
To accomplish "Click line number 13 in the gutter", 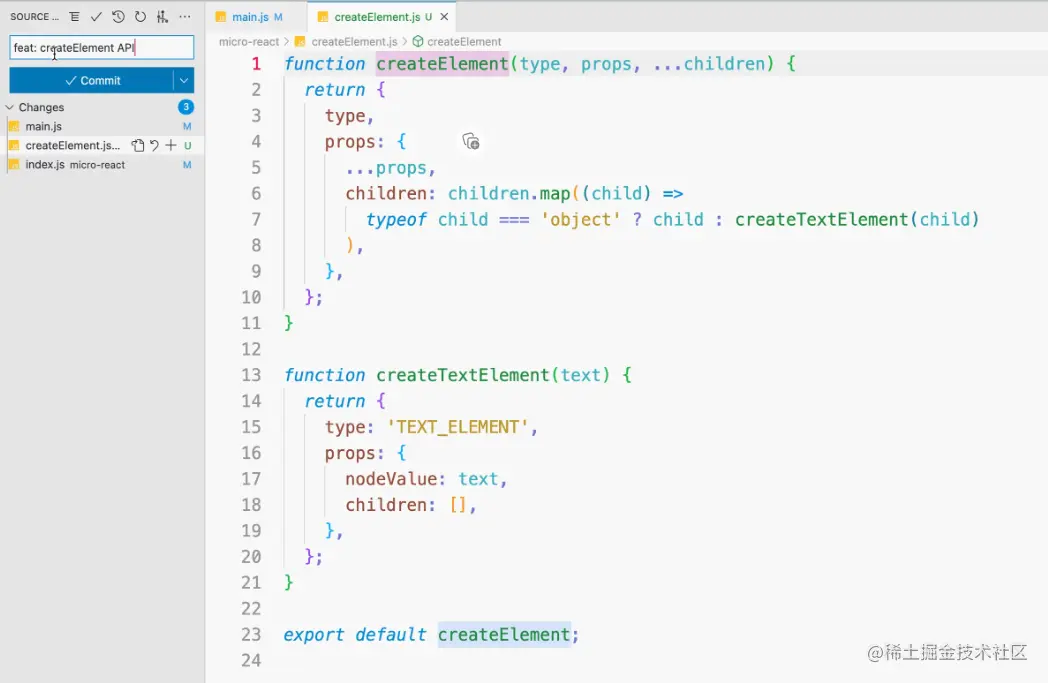I will tap(251, 375).
